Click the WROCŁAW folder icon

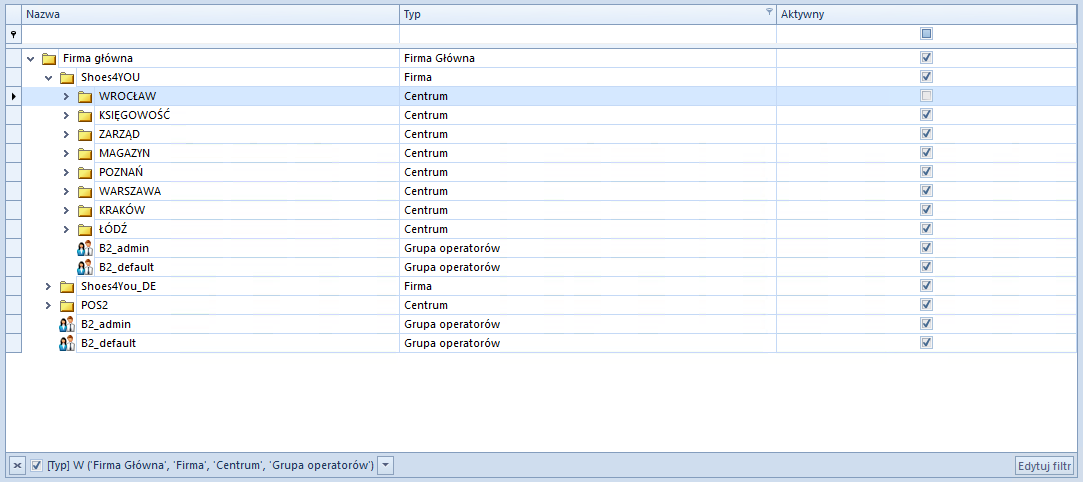click(84, 96)
